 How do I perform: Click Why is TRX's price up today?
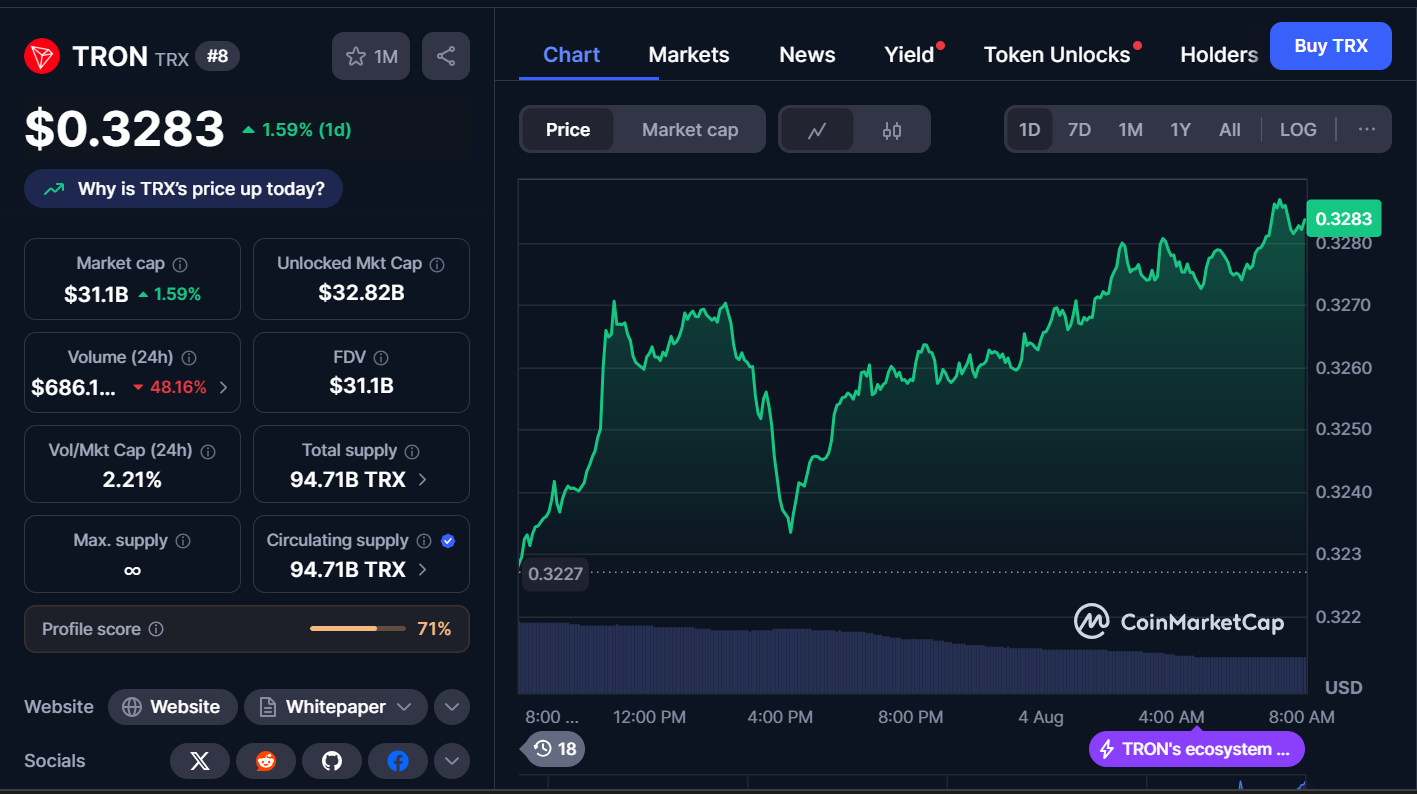coord(184,189)
